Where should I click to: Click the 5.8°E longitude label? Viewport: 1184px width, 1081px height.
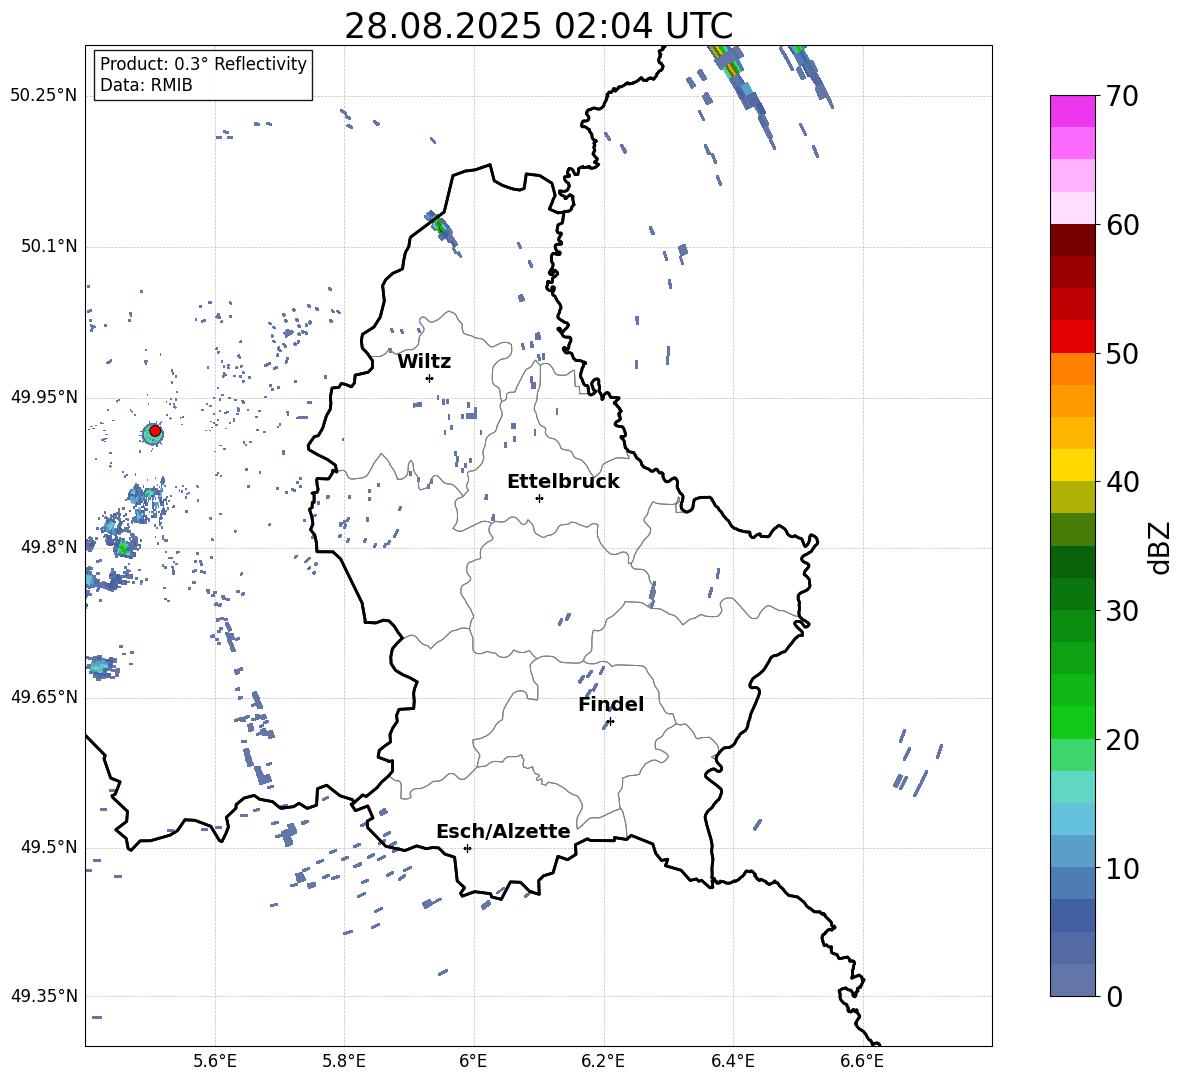click(x=344, y=1061)
